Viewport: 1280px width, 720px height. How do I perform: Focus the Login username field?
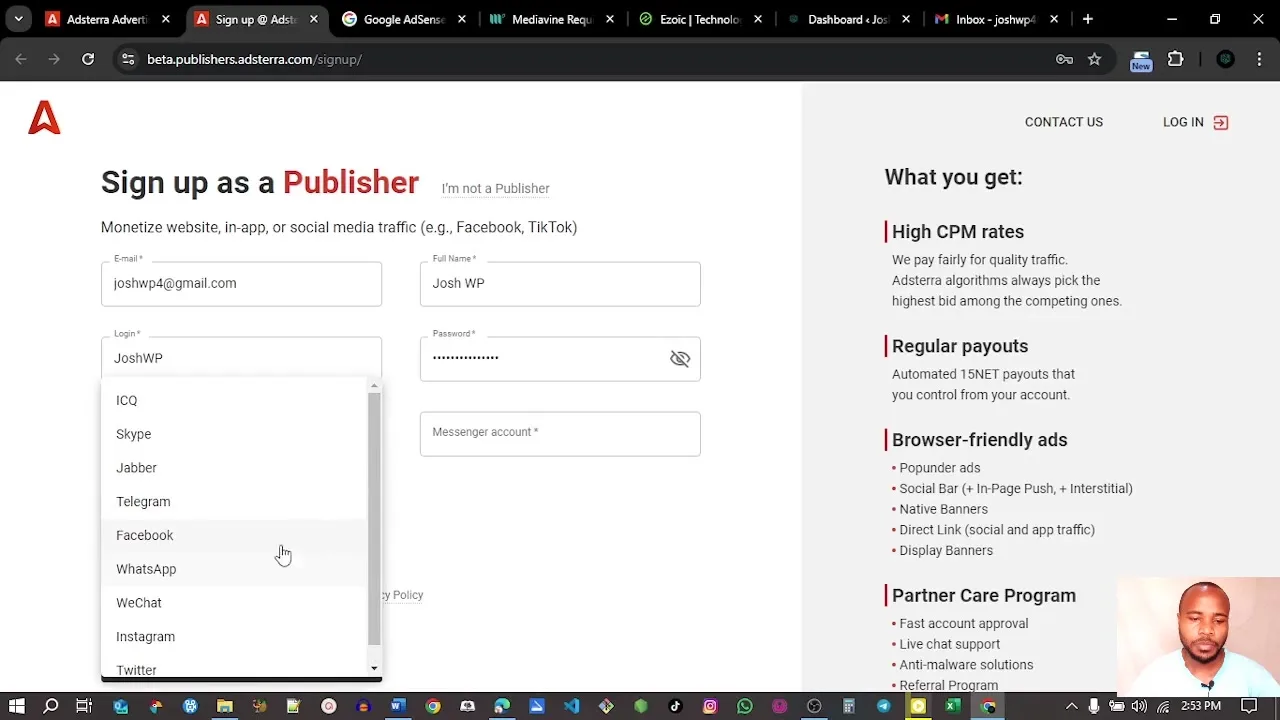coord(241,358)
